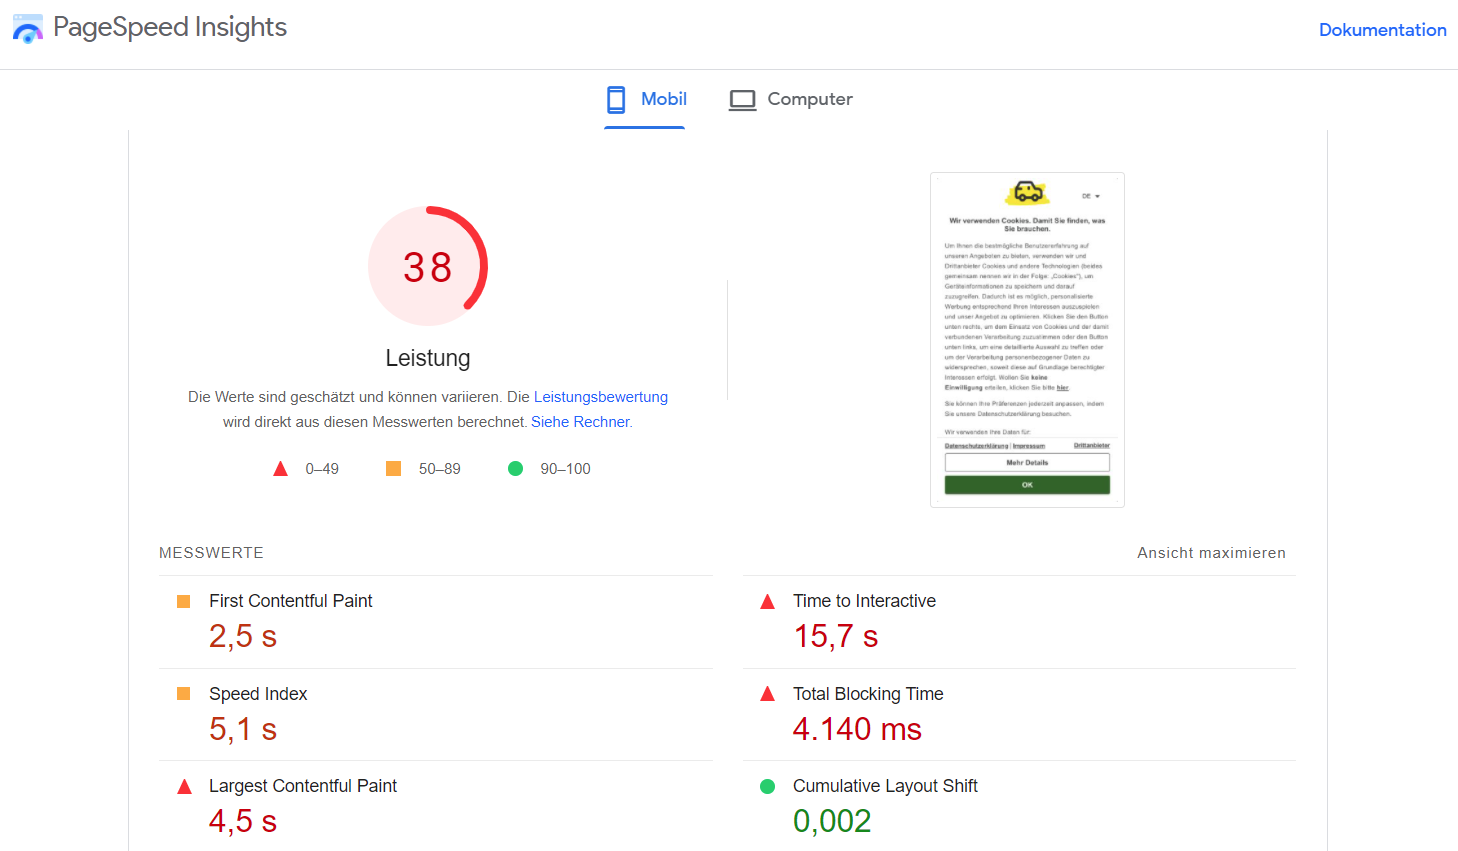Click the orange square beside Speed Index

tap(184, 694)
